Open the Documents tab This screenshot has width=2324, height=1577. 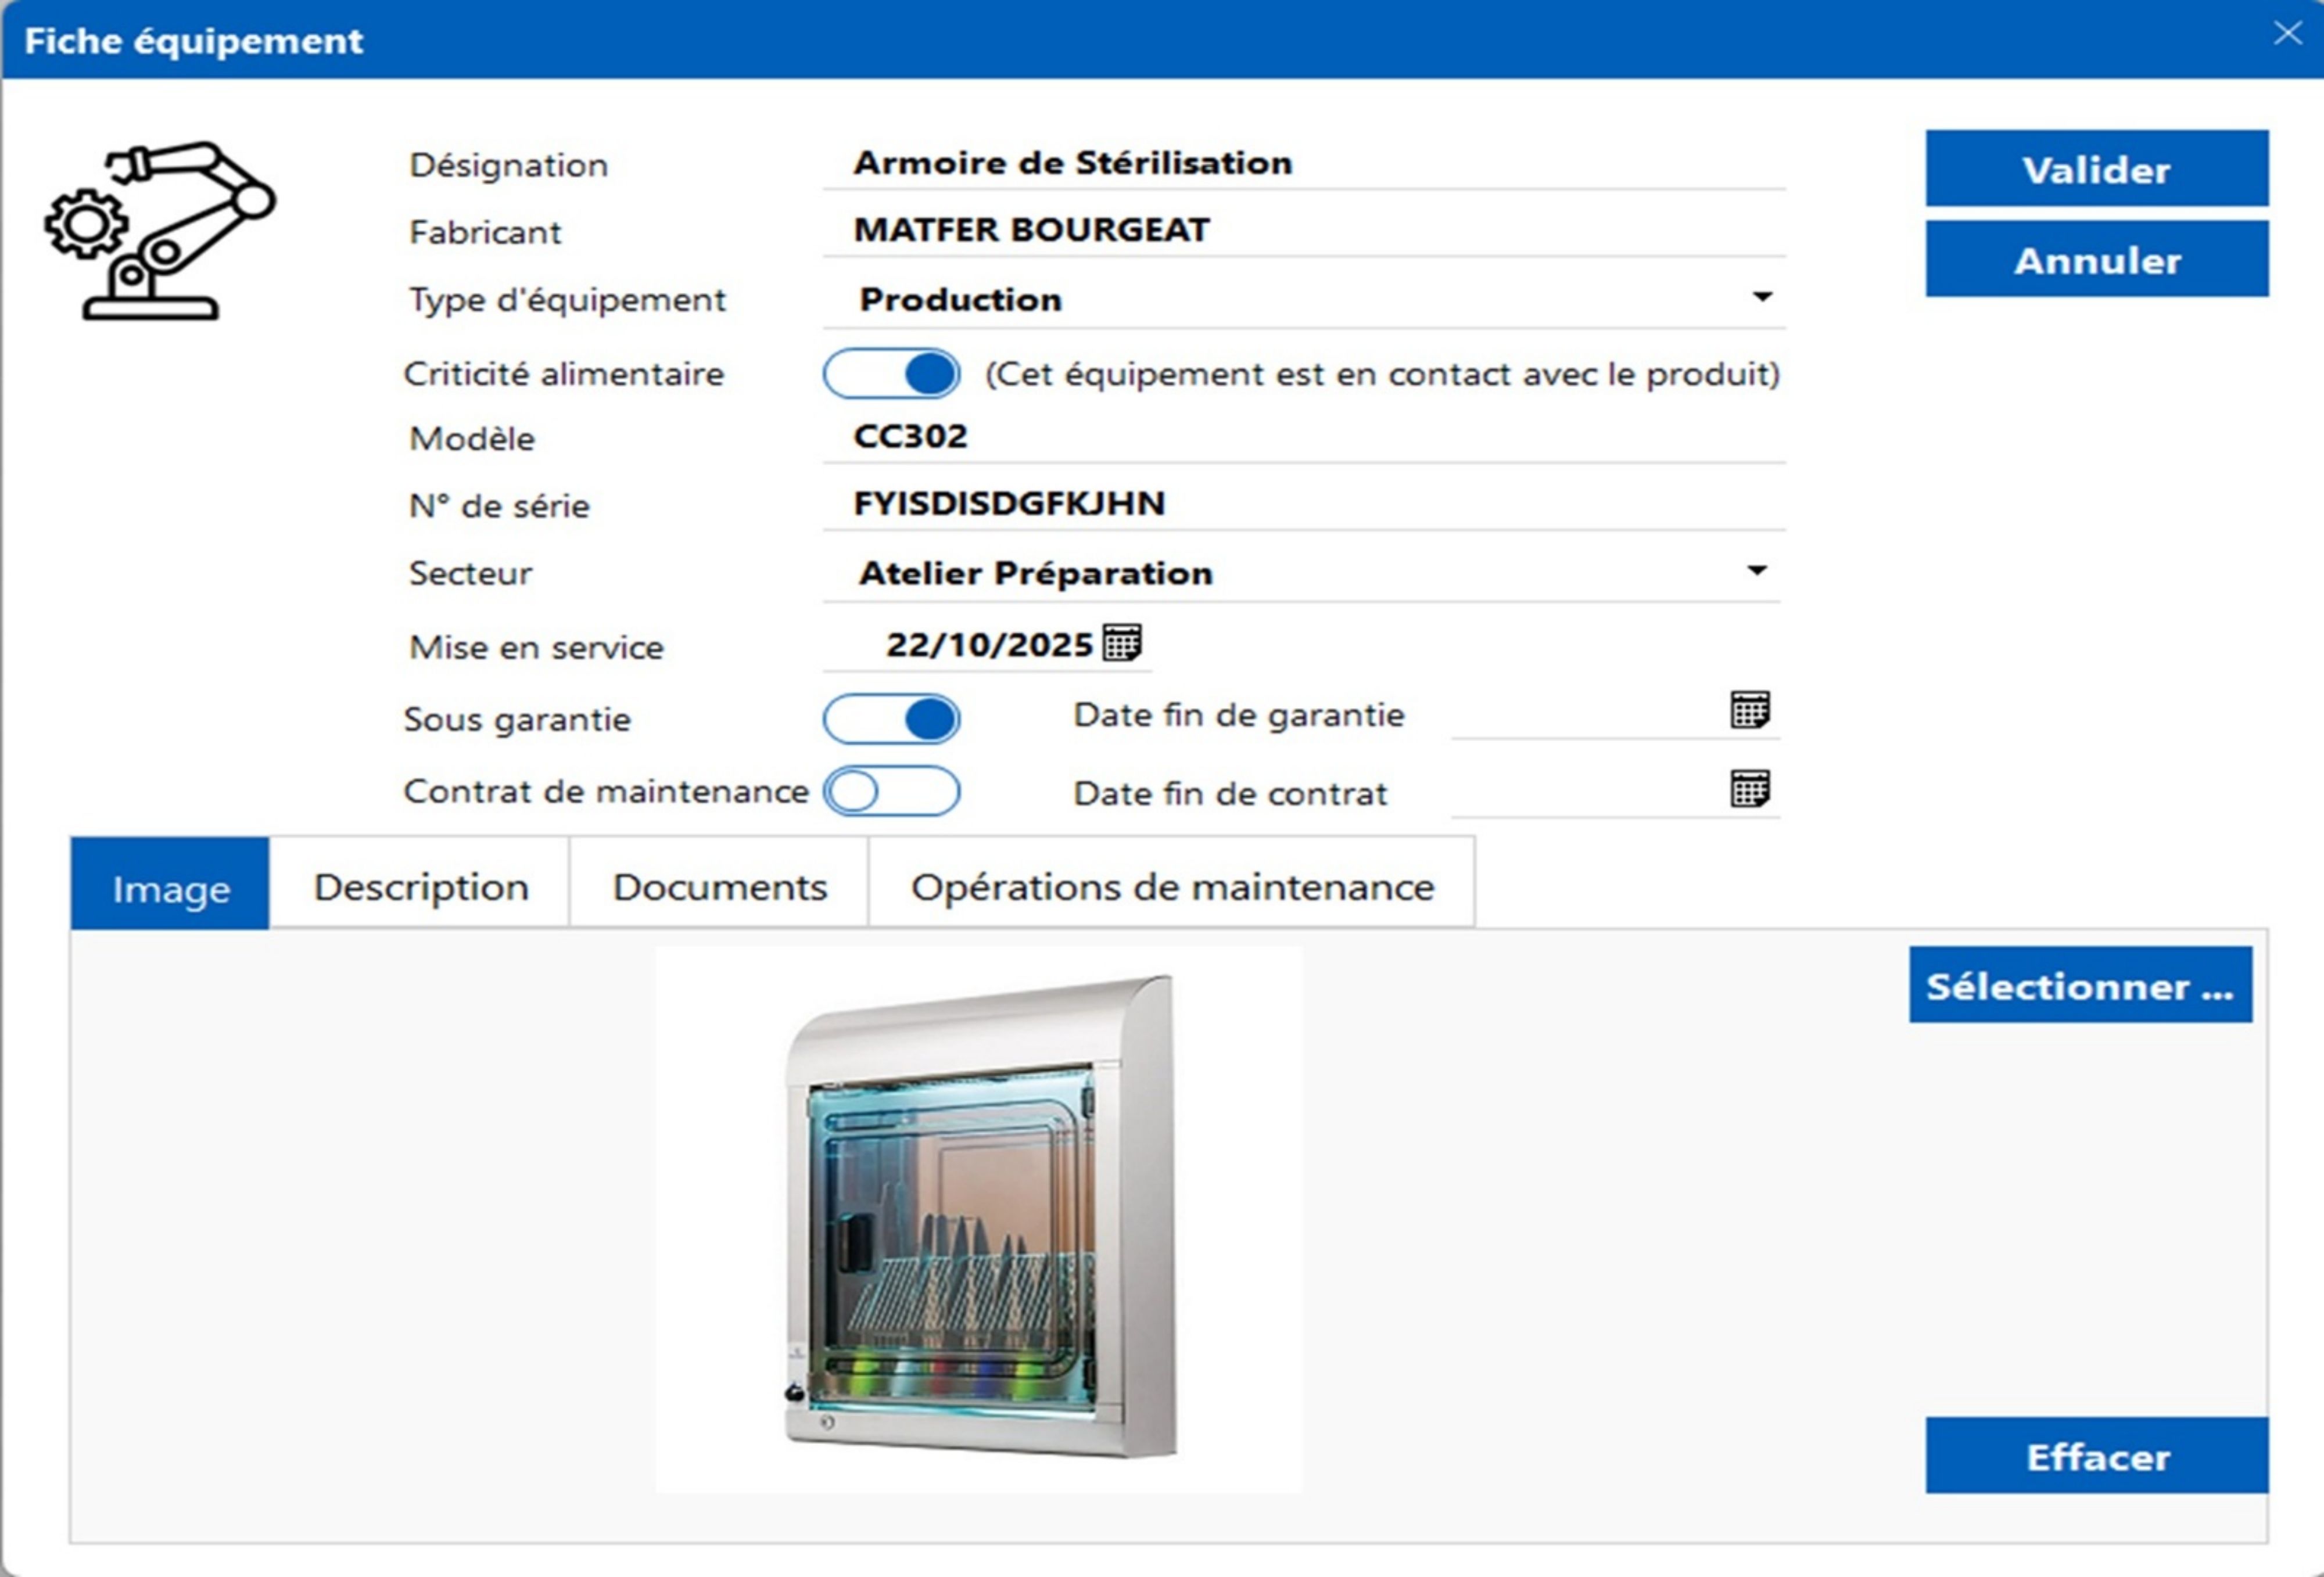point(719,887)
